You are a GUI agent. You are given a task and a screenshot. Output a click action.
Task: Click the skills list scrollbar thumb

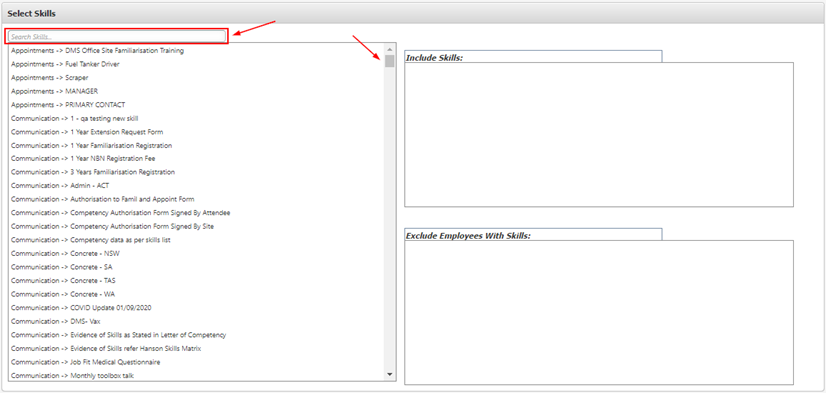[x=389, y=62]
